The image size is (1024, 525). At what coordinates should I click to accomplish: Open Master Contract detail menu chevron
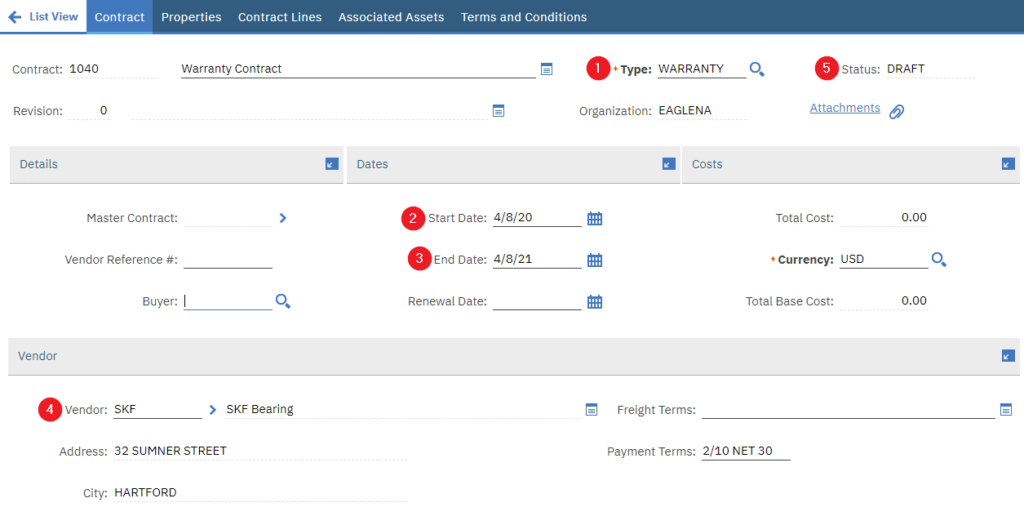click(283, 218)
